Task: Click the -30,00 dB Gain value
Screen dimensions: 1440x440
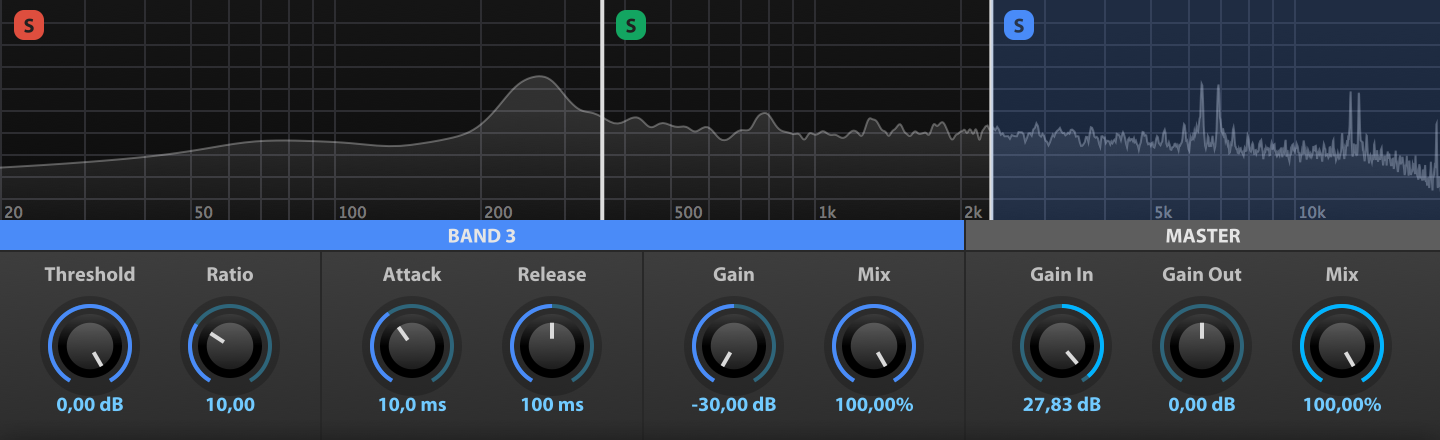Action: pos(734,405)
